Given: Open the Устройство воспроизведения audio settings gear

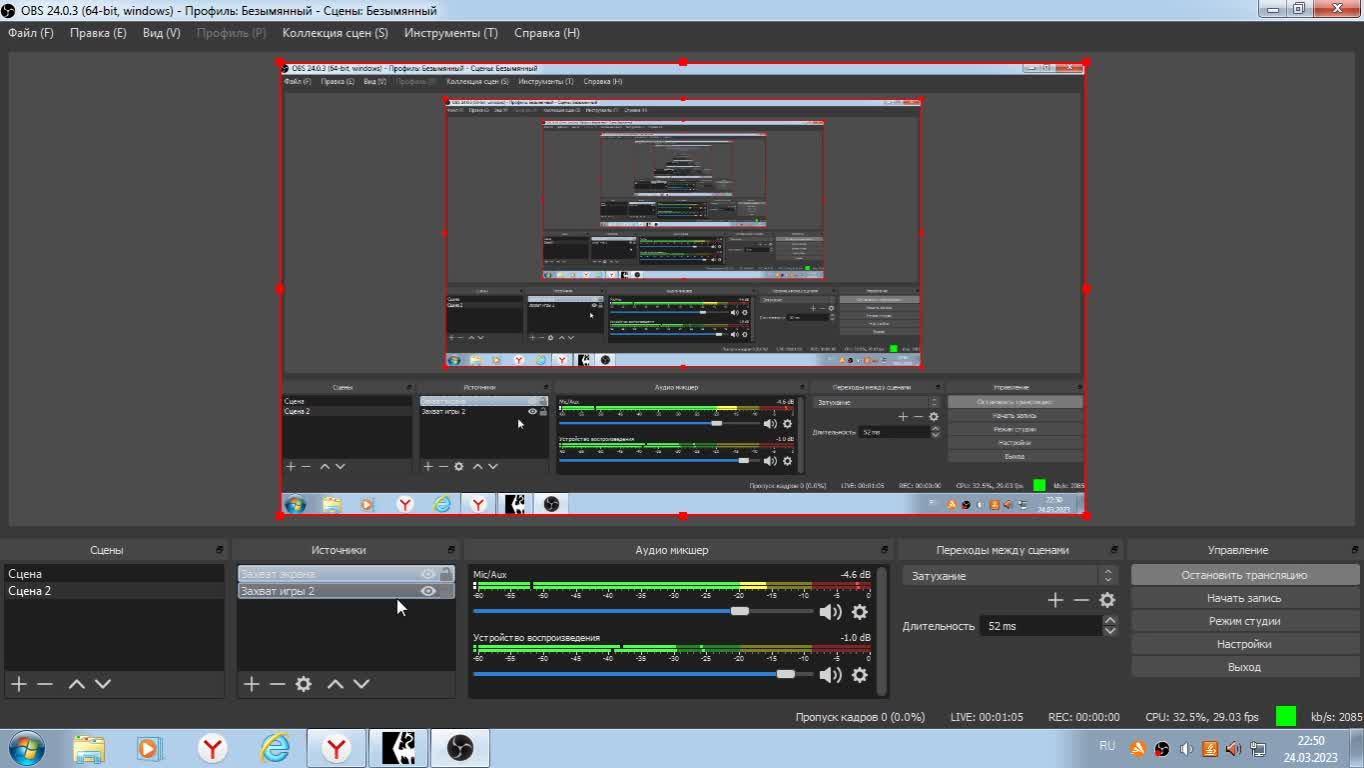Looking at the screenshot, I should point(859,675).
